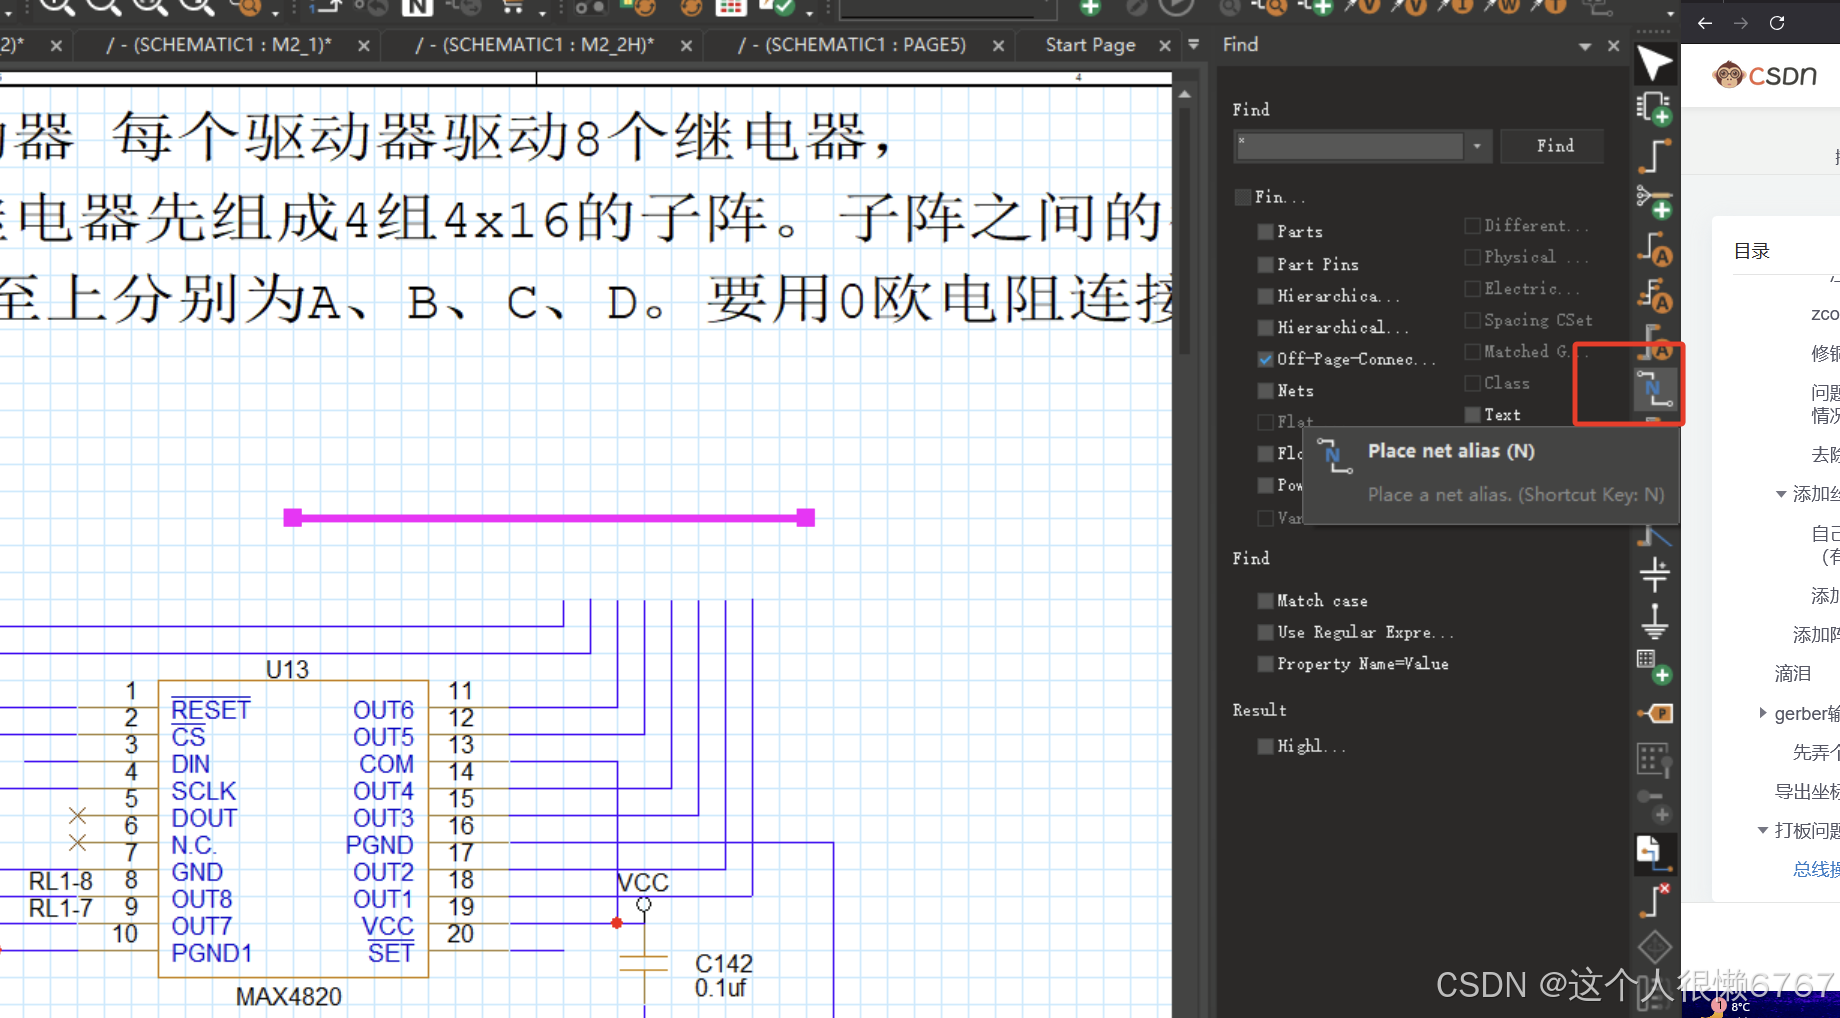1840x1018 pixels.
Task: Enable the Text checkbox
Action: (x=1472, y=415)
